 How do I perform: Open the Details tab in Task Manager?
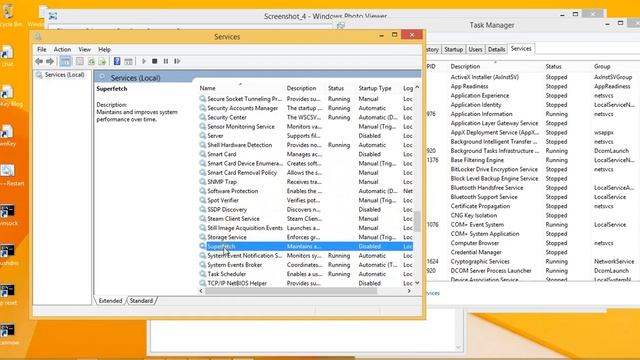496,49
